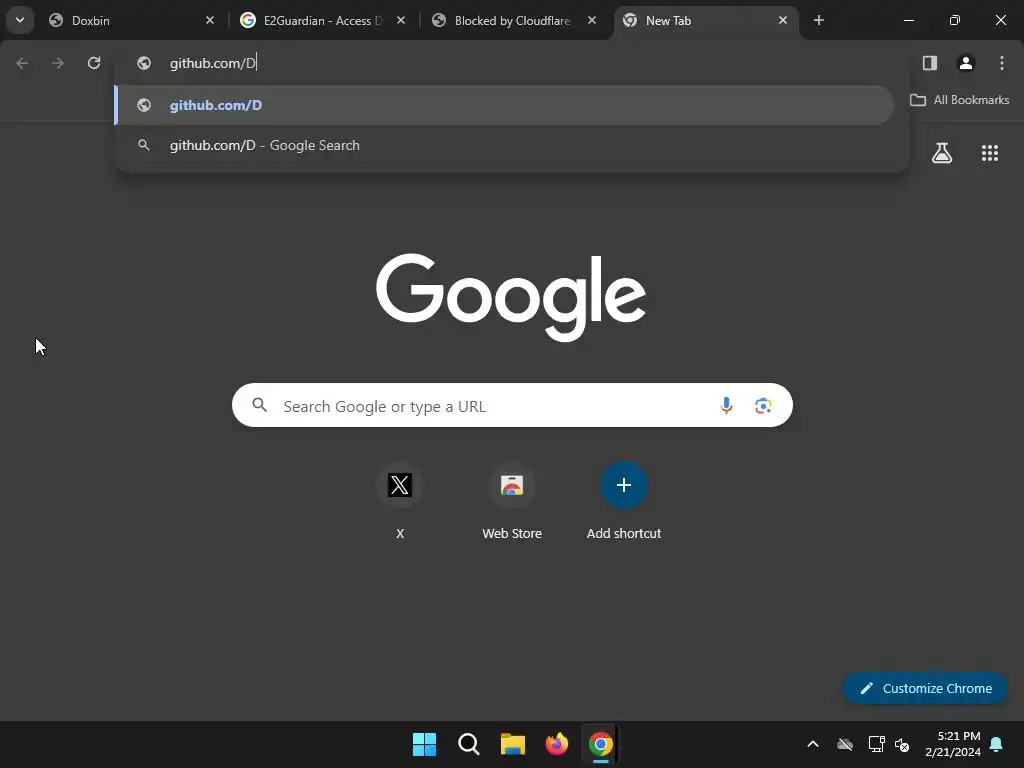Click the address bar containing github.com/D

click(511, 63)
